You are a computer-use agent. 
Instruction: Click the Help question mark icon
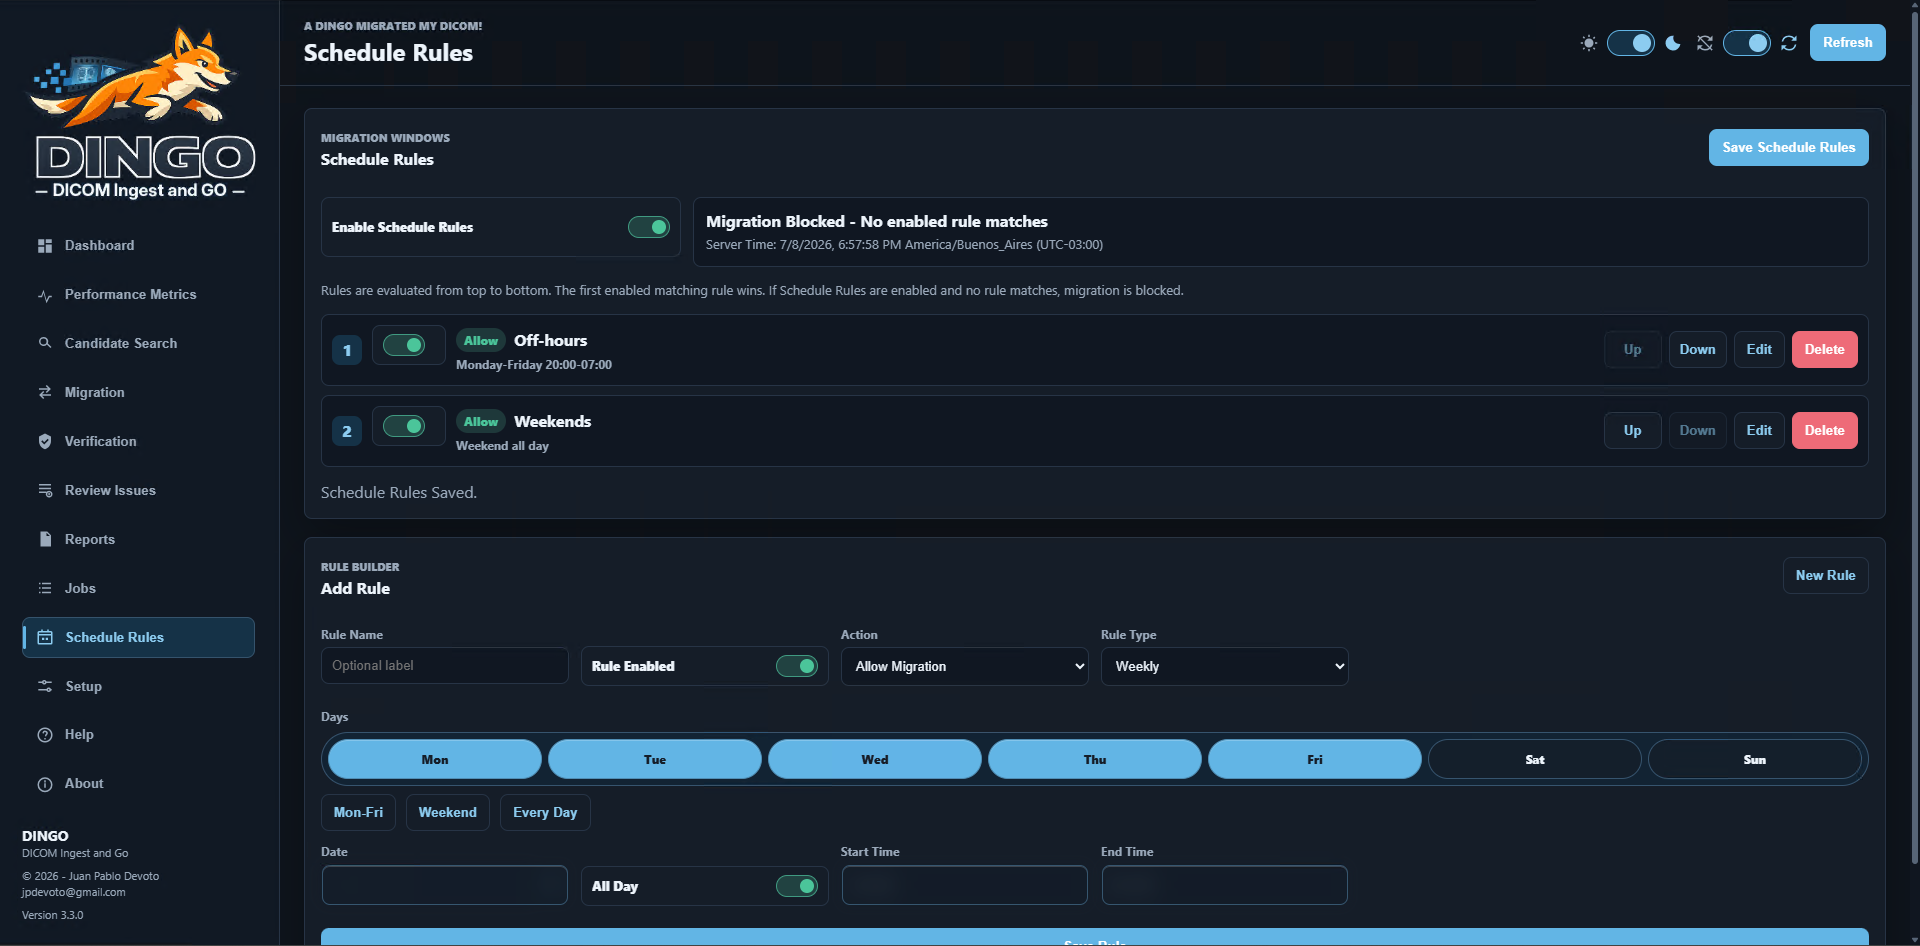45,735
